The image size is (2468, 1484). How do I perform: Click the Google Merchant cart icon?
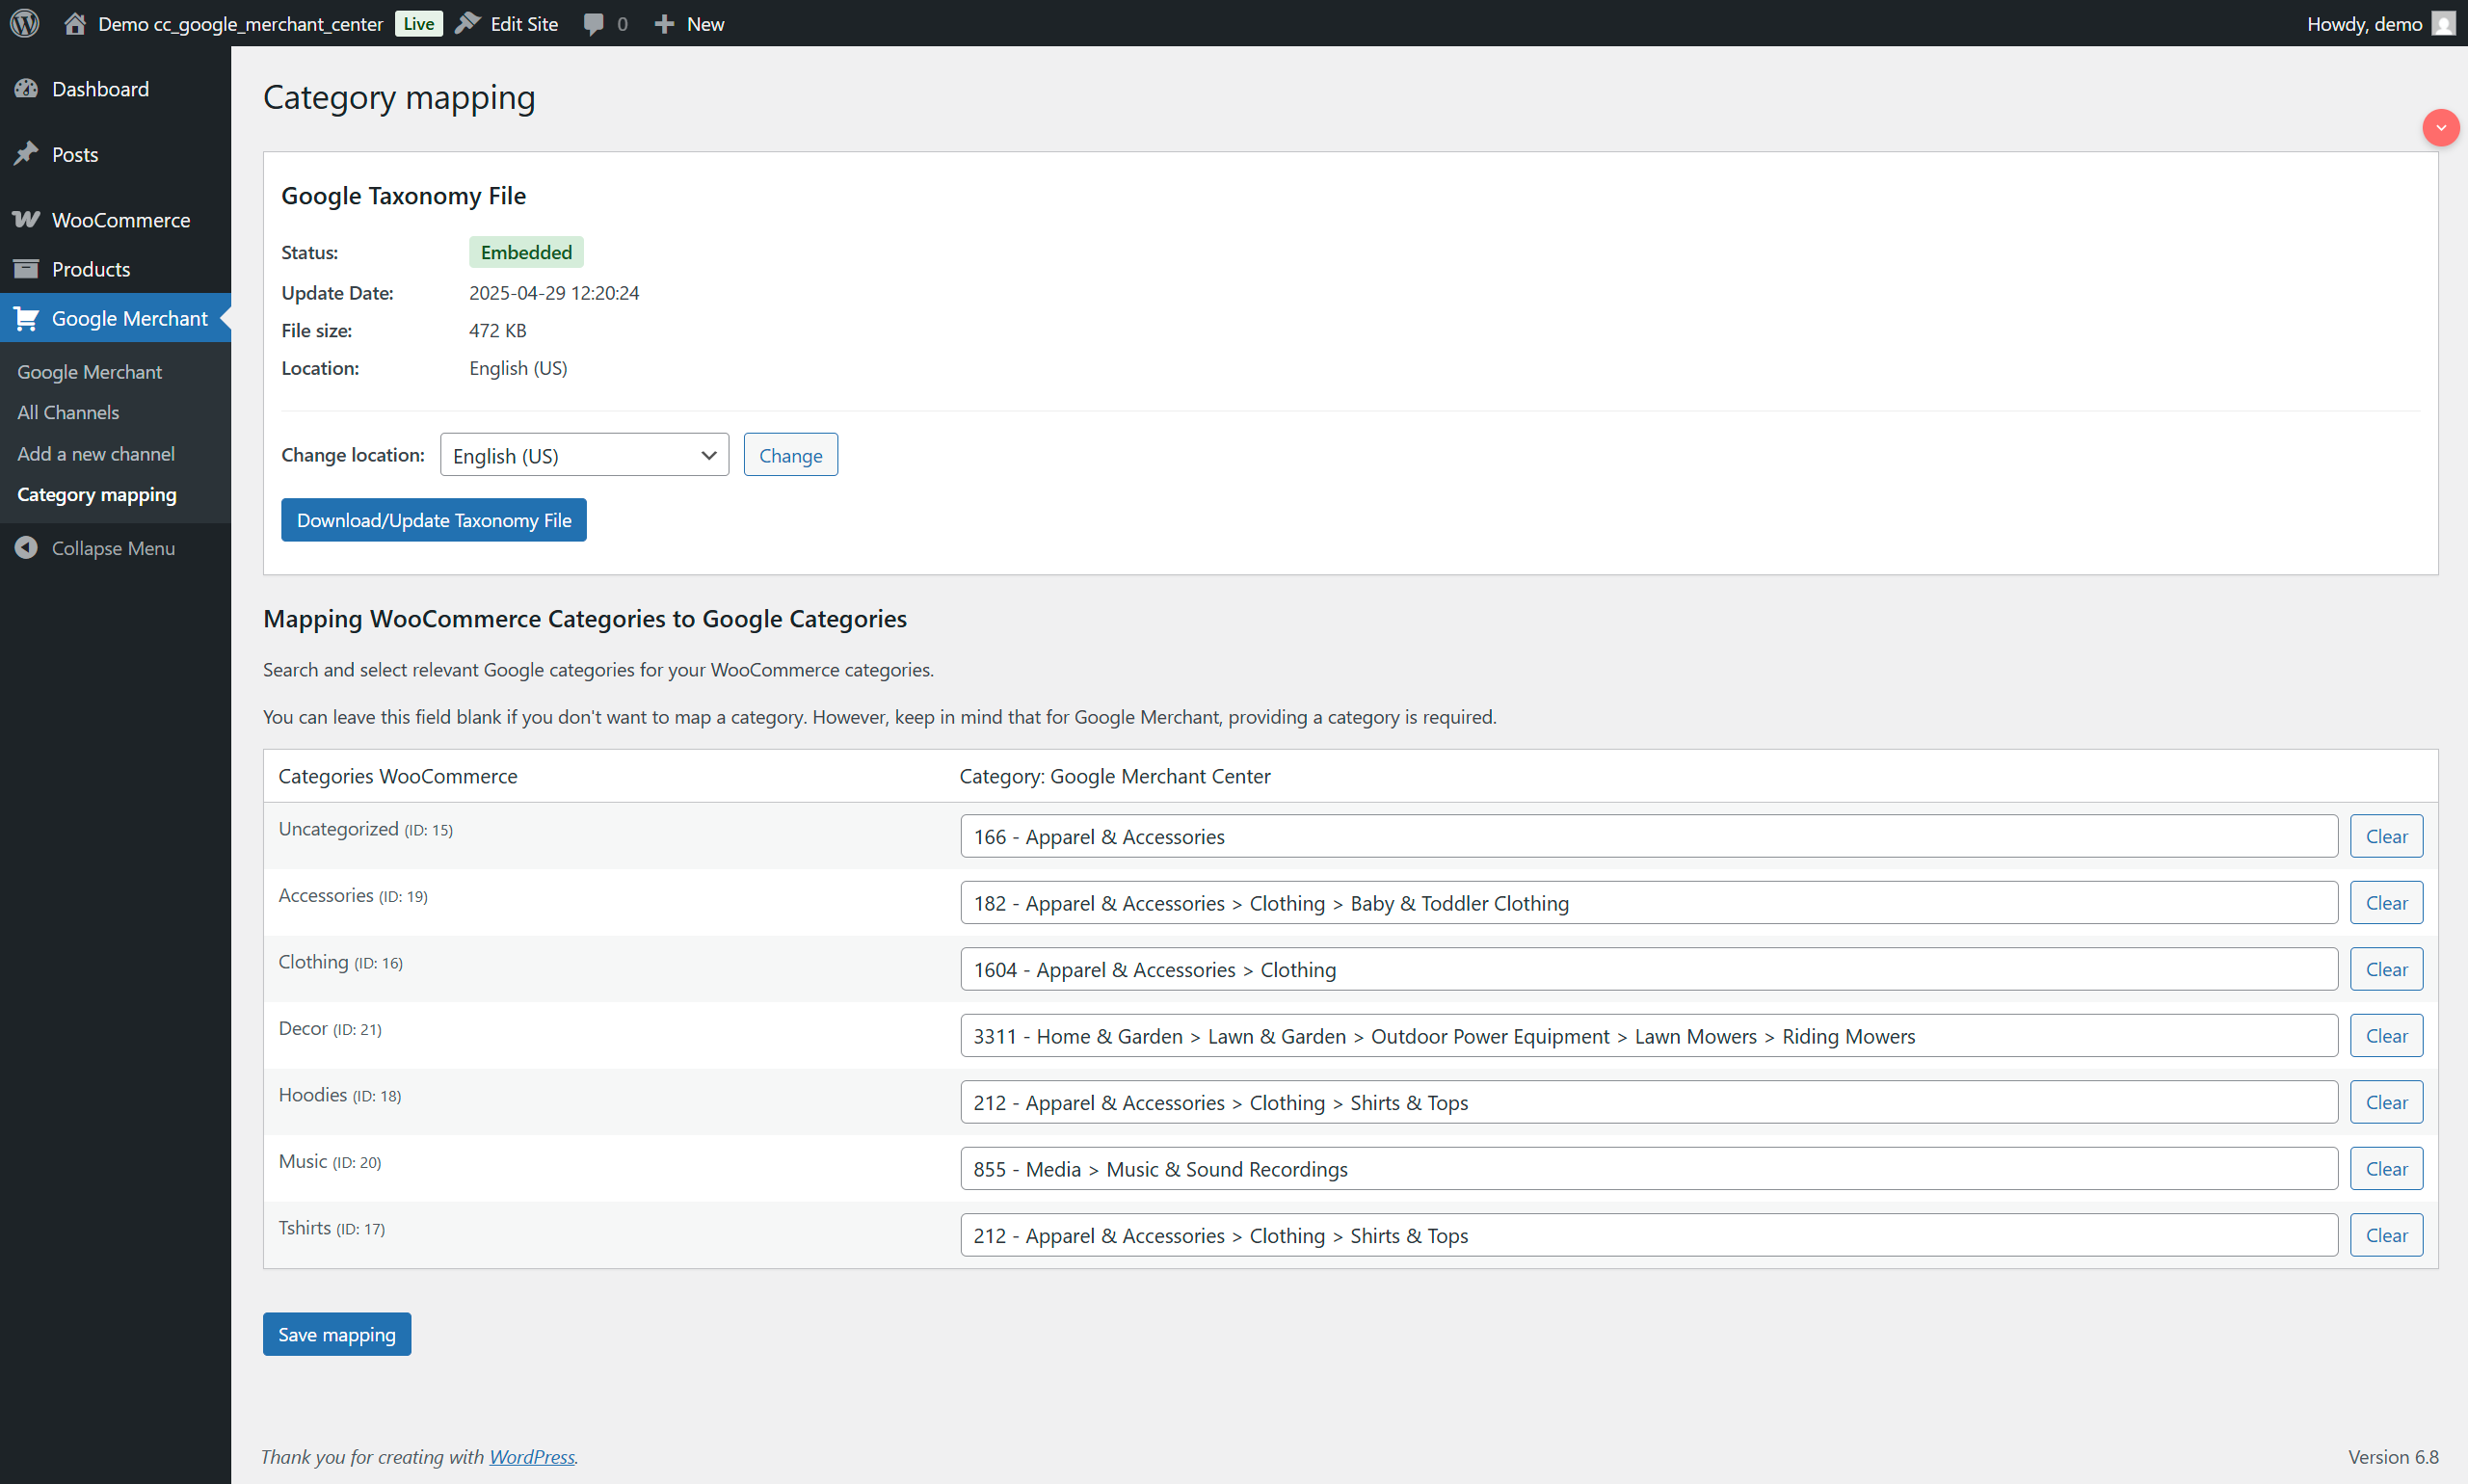pyautogui.click(x=26, y=318)
